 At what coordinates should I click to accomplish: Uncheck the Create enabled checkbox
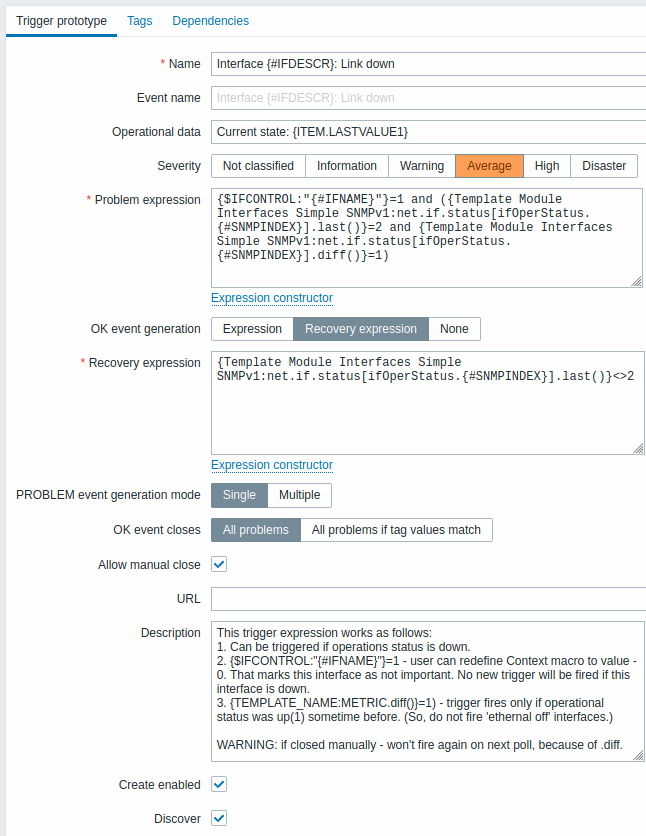click(219, 784)
